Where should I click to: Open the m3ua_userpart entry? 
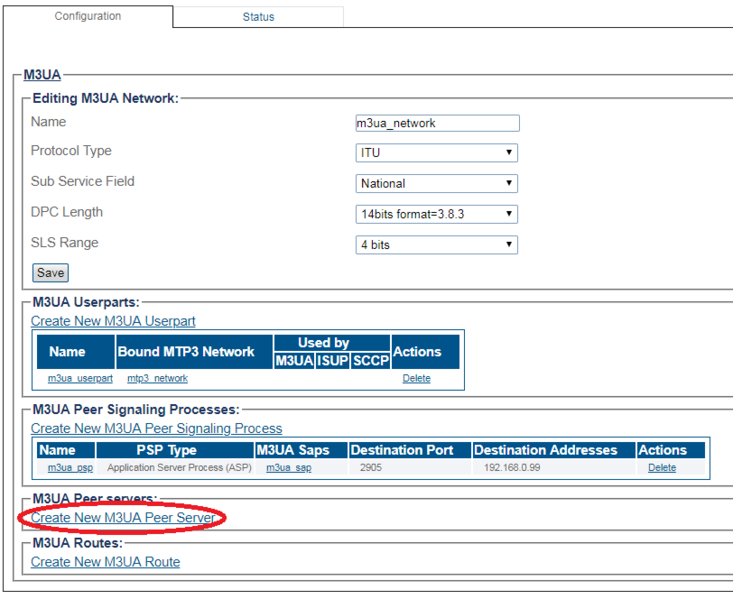80,378
